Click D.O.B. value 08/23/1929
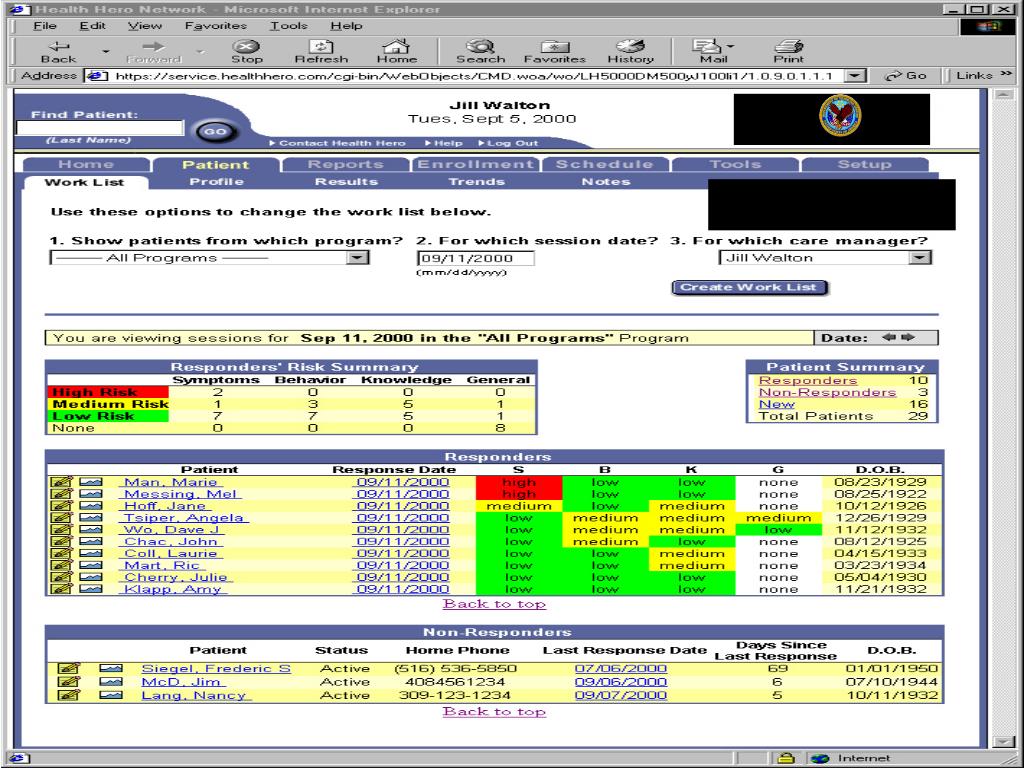This screenshot has height=768, width=1024. coord(880,483)
